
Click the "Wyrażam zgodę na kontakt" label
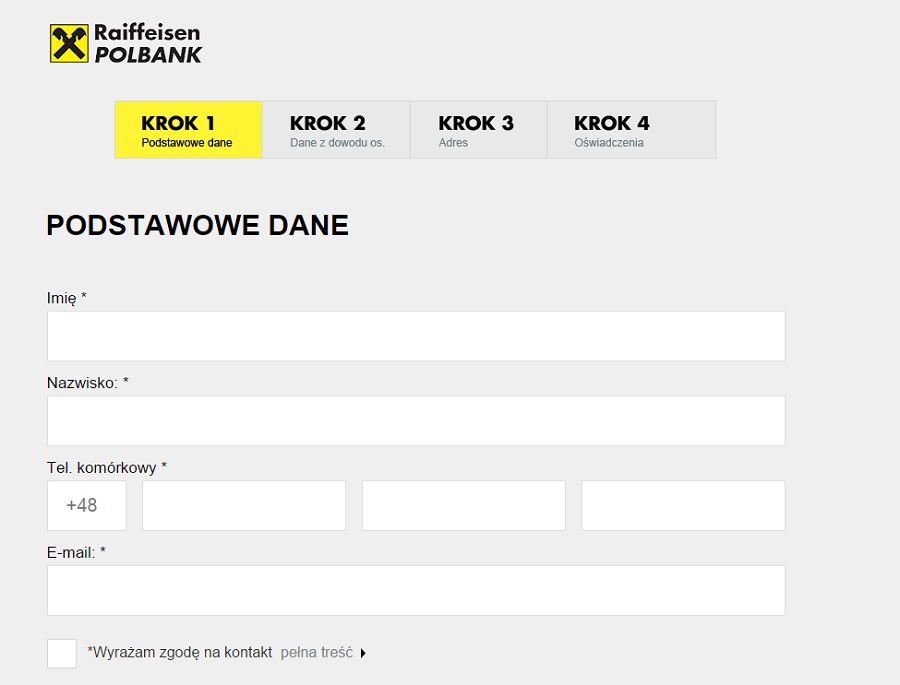tap(180, 653)
